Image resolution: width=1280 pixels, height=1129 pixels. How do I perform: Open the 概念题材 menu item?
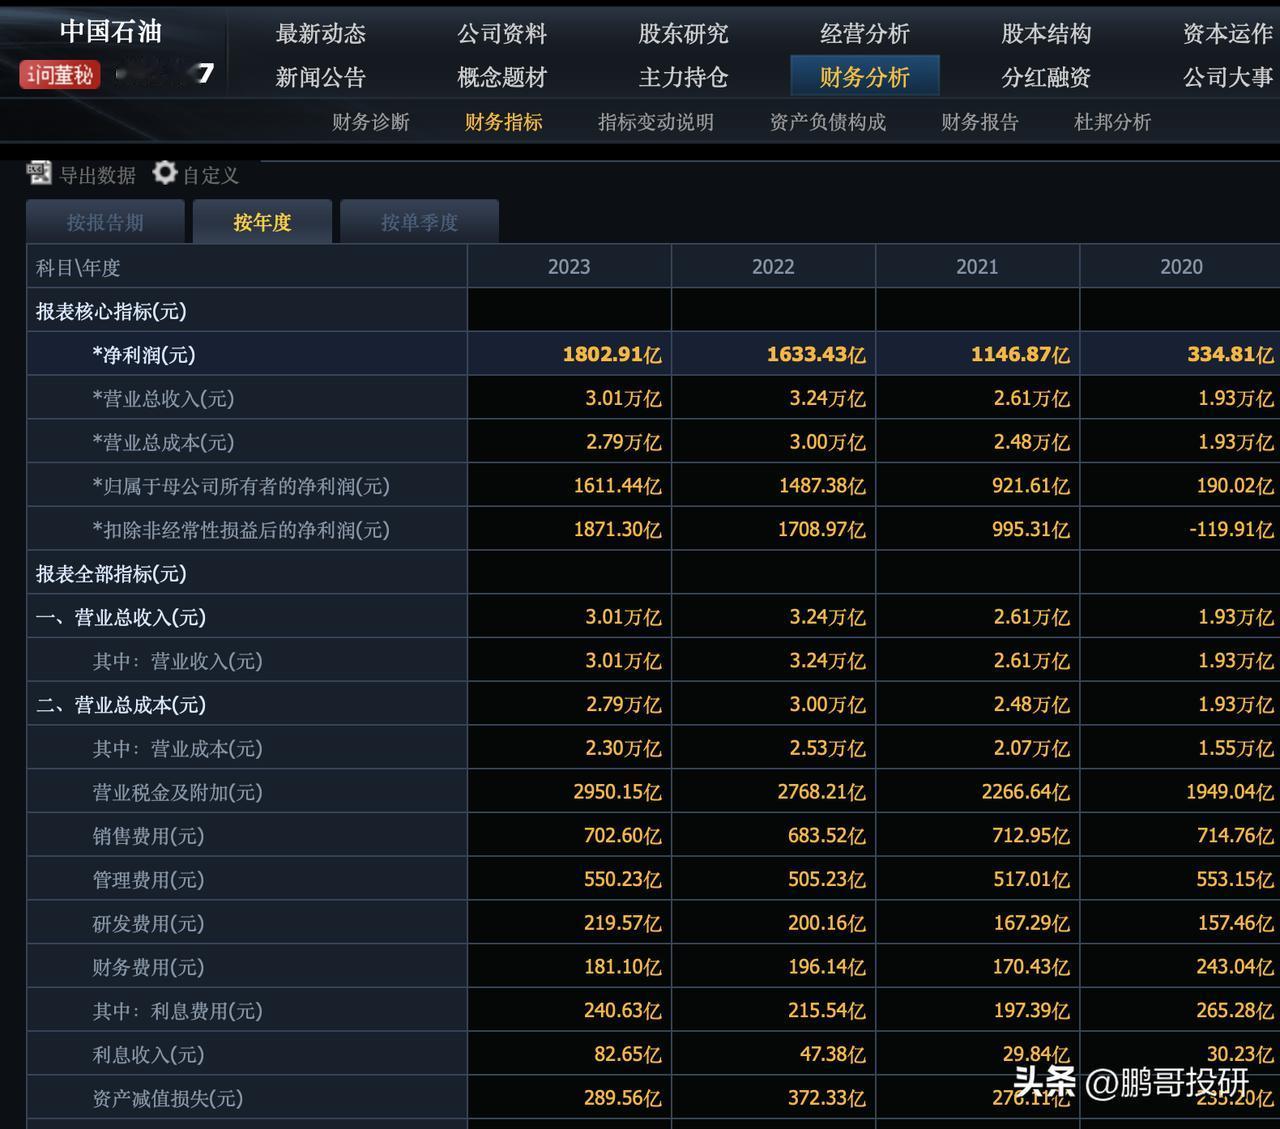[502, 77]
